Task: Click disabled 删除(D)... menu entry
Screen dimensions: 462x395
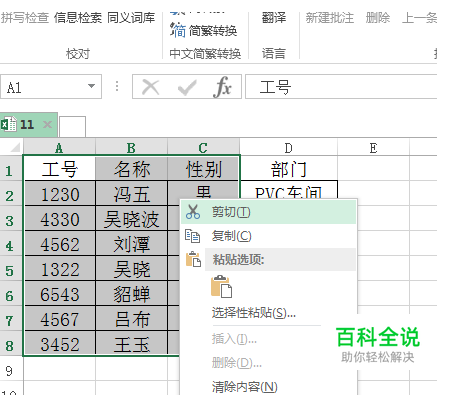Action: tap(237, 362)
